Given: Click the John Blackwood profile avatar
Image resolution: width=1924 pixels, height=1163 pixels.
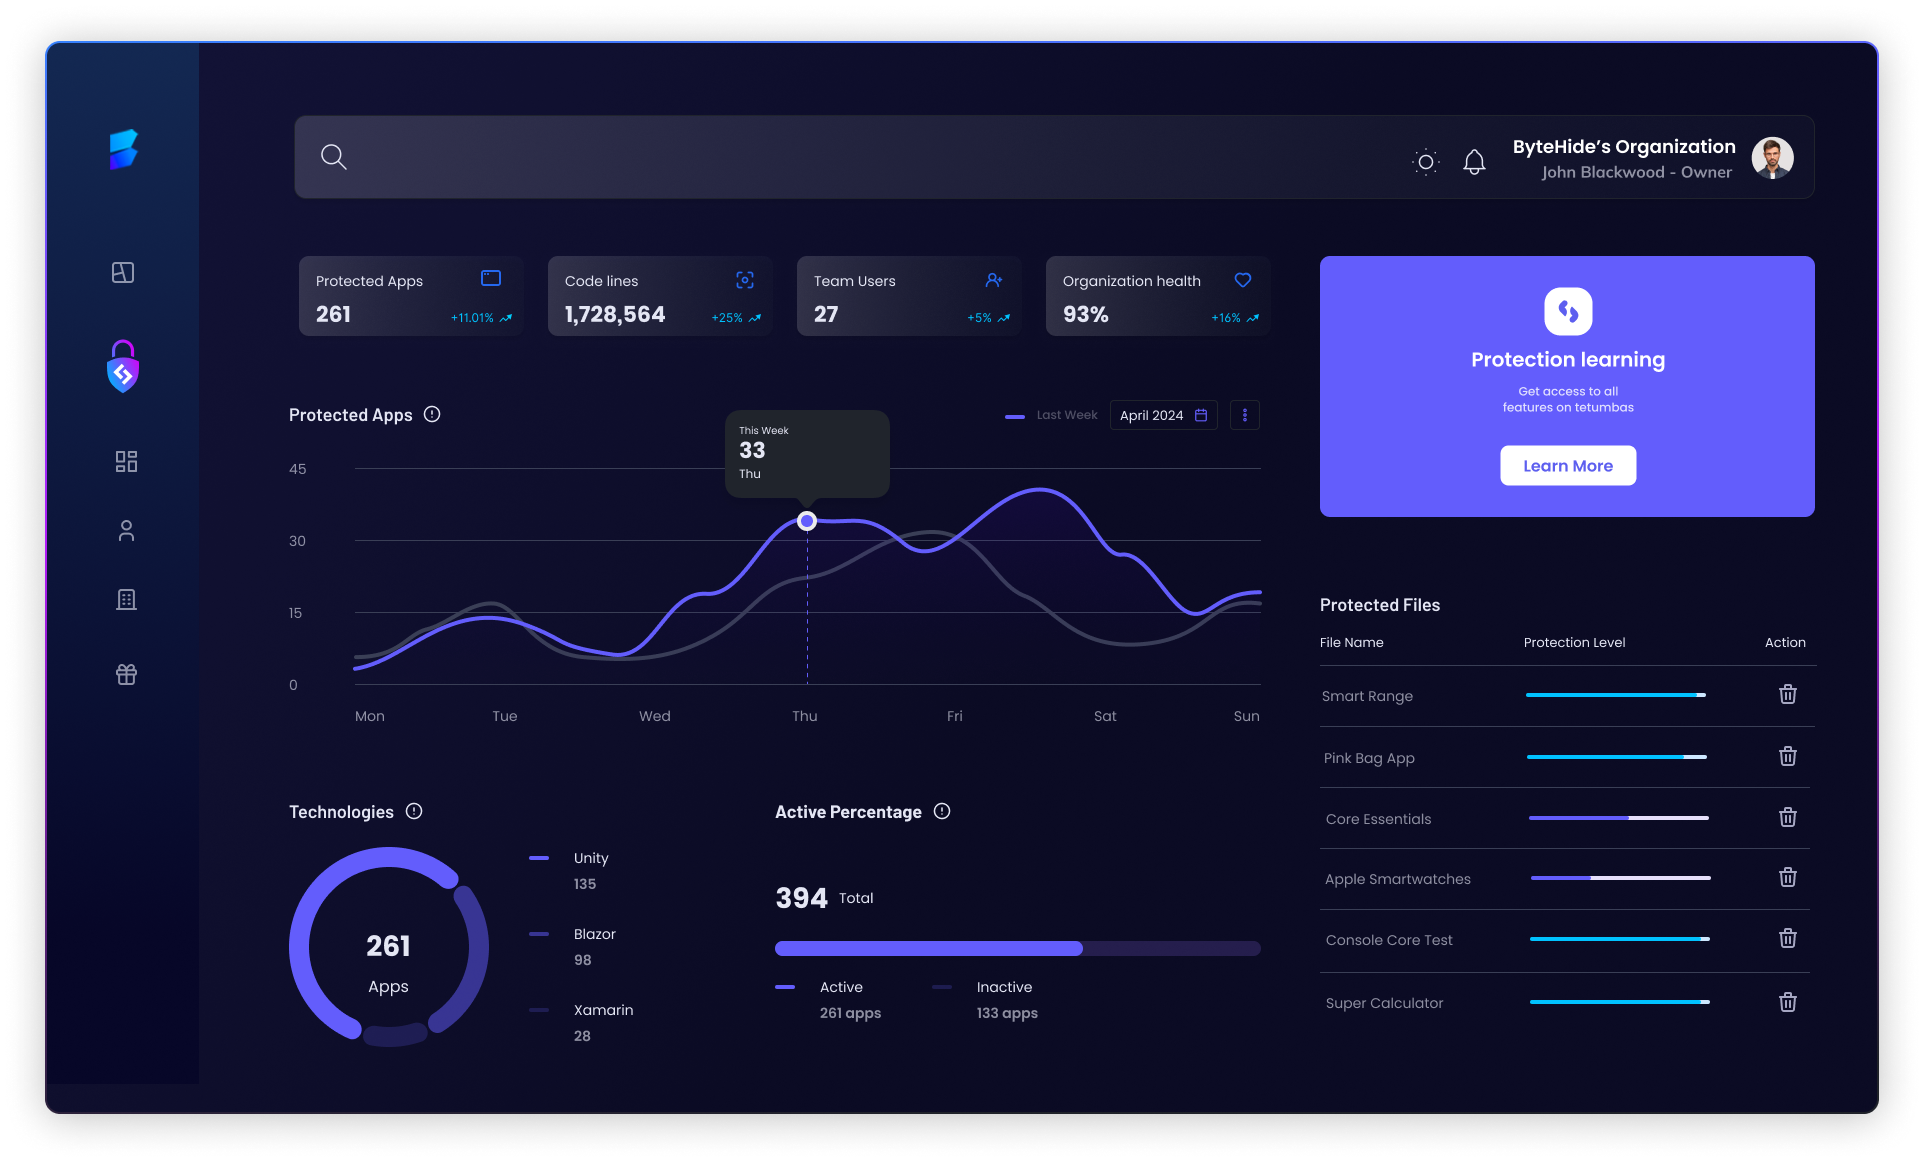Looking at the screenshot, I should 1772,158.
